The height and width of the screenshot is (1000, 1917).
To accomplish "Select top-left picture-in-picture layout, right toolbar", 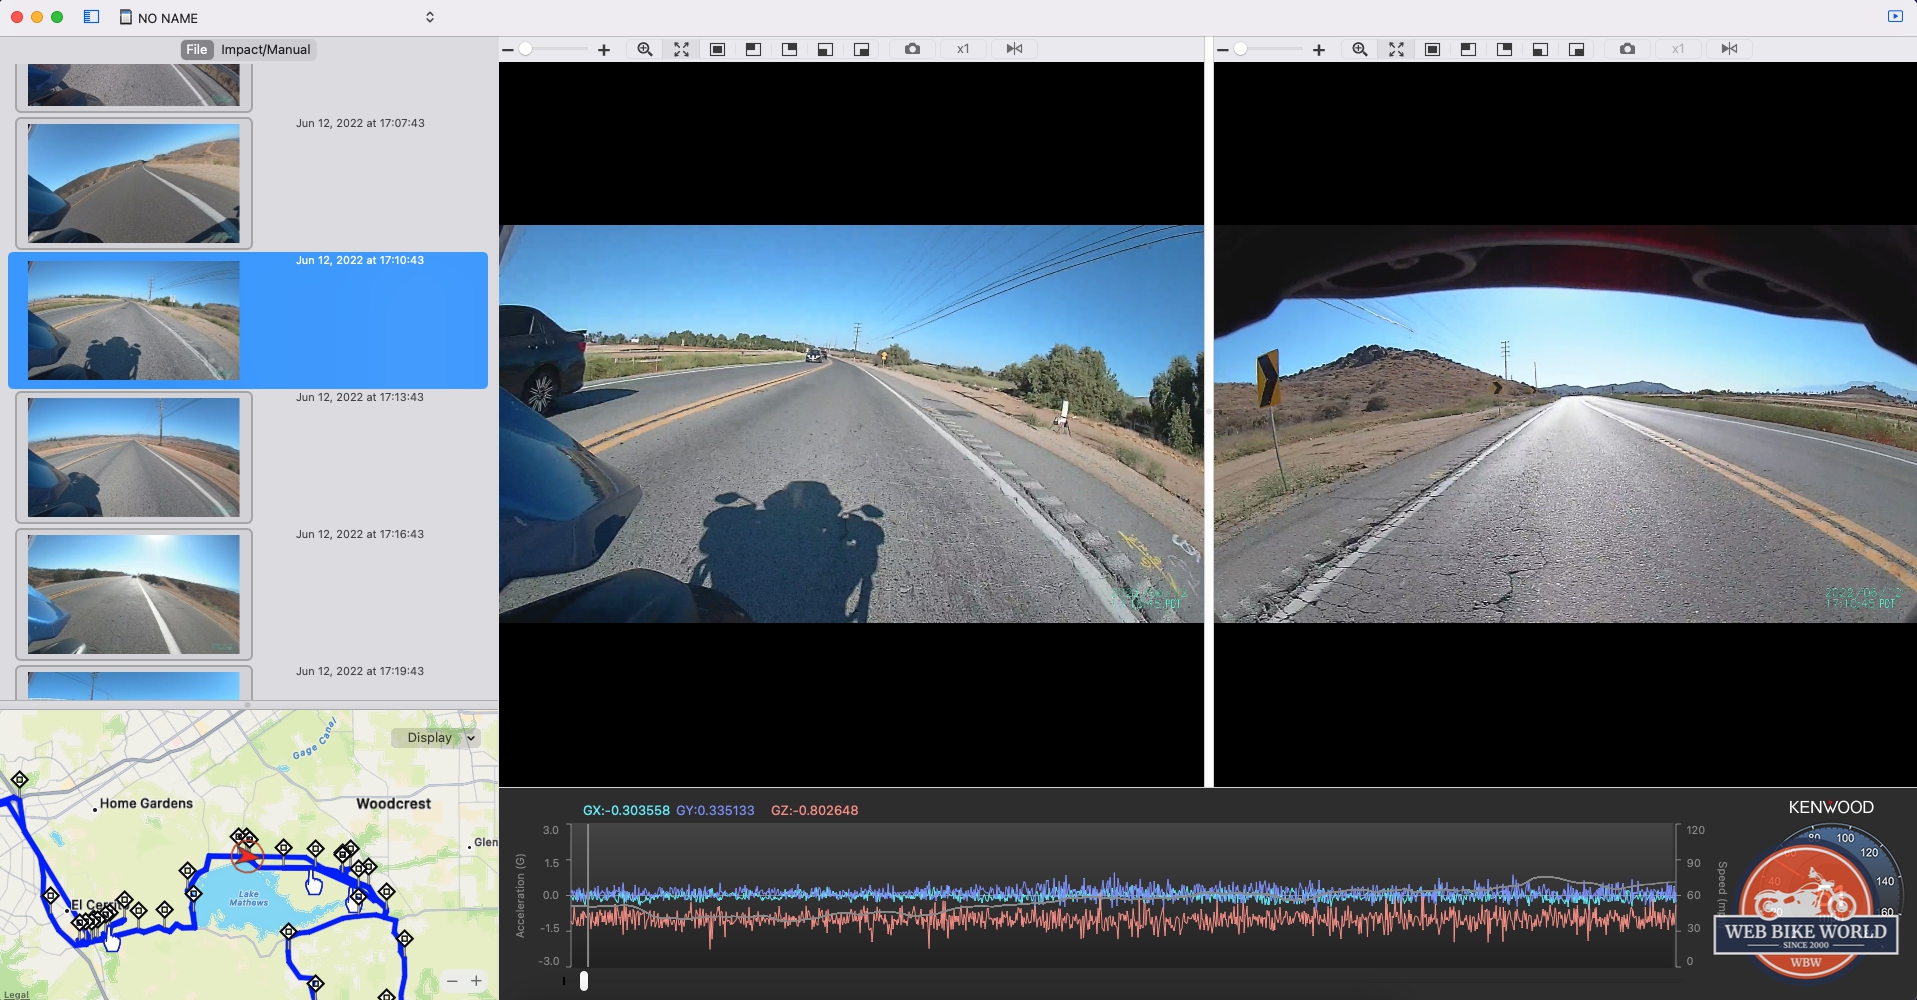I will click(x=1468, y=49).
